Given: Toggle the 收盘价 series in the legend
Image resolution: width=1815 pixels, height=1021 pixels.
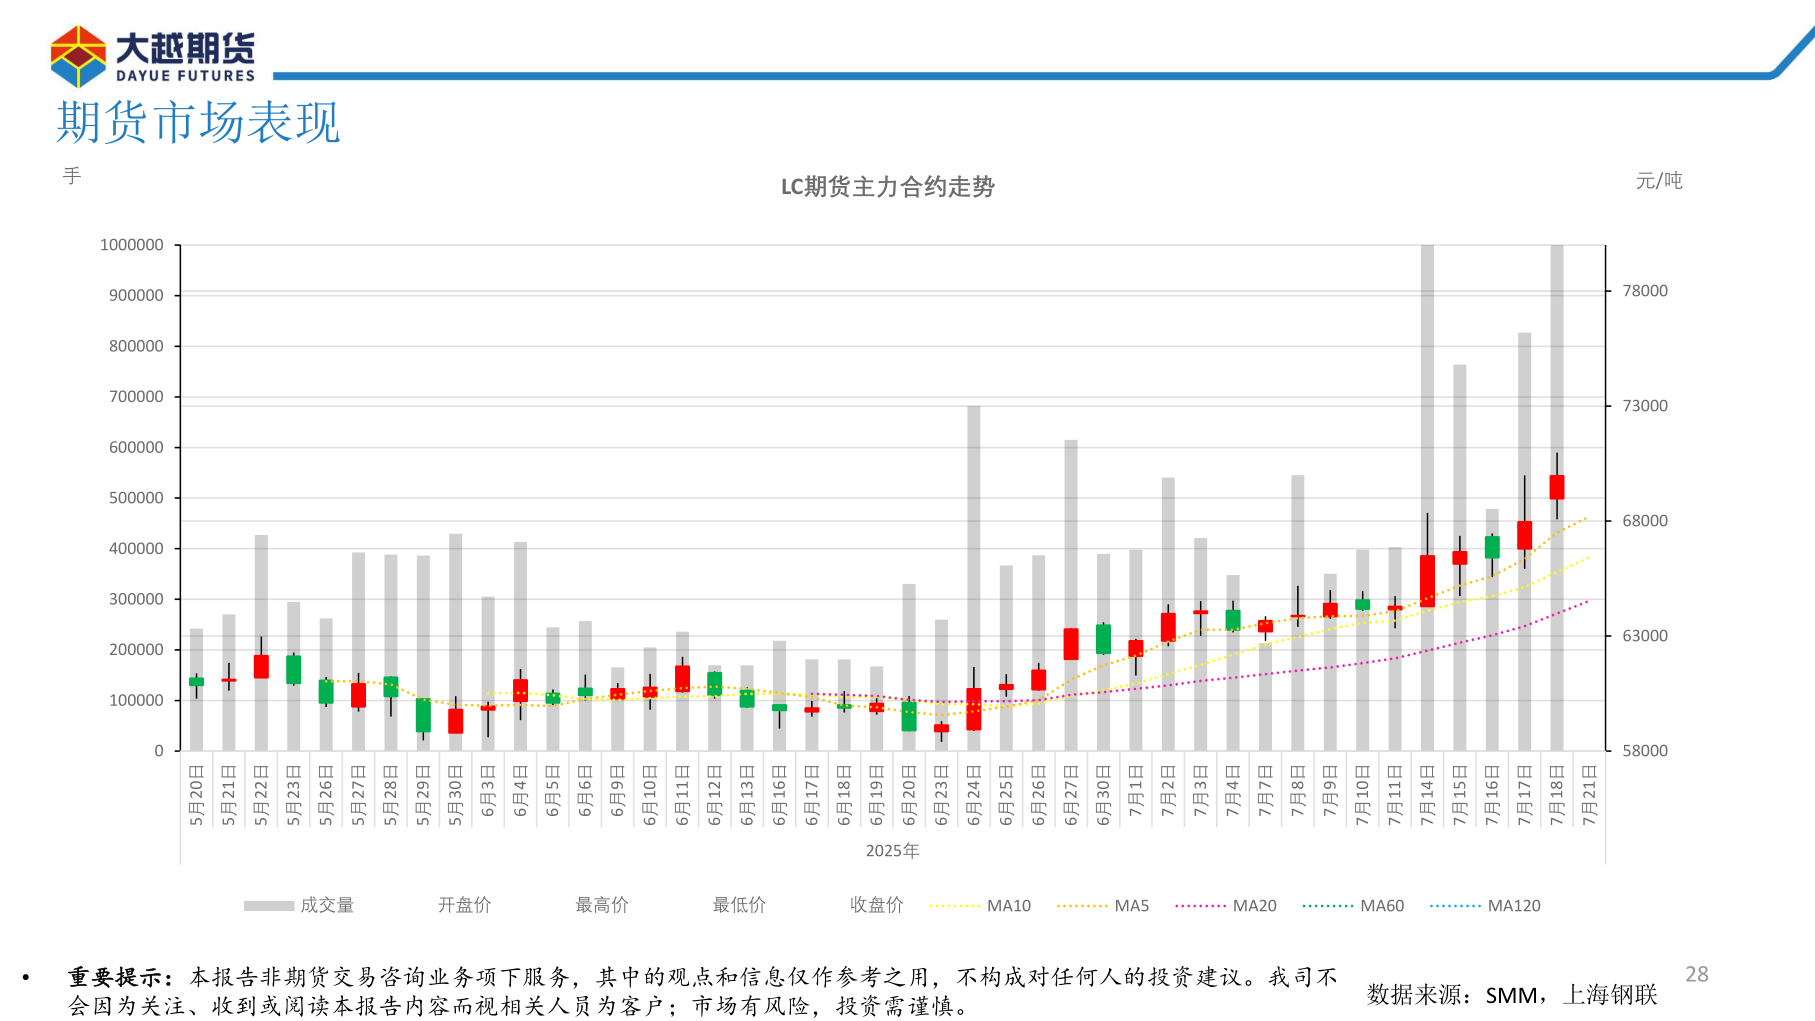Looking at the screenshot, I should (878, 905).
